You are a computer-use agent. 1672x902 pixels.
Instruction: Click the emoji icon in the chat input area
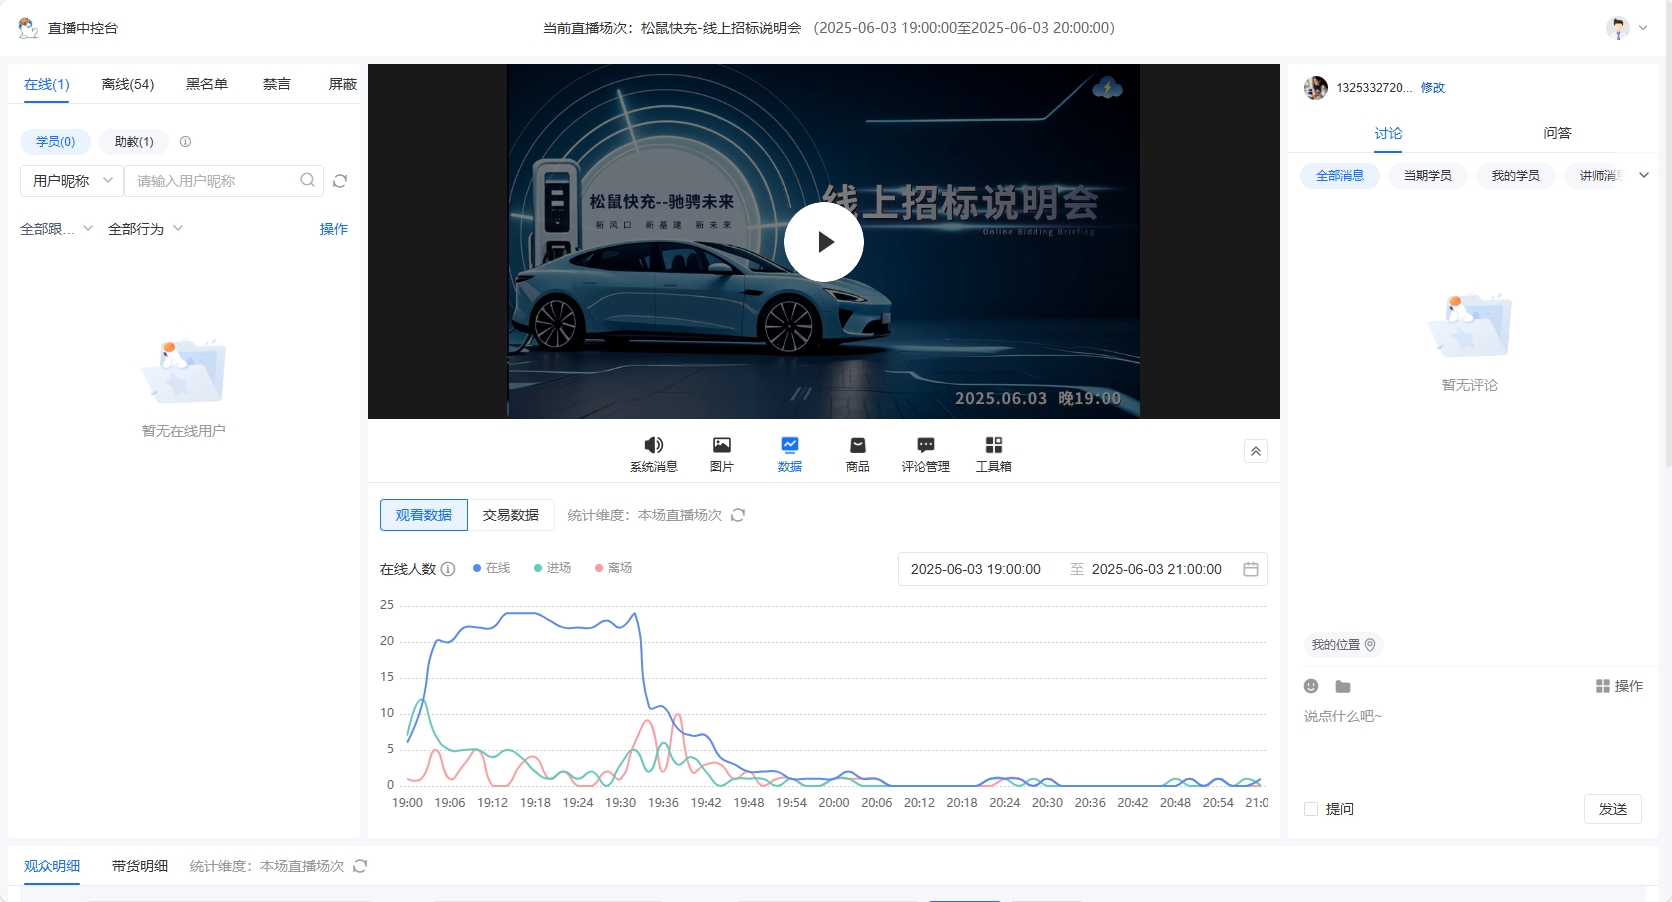pyautogui.click(x=1310, y=687)
